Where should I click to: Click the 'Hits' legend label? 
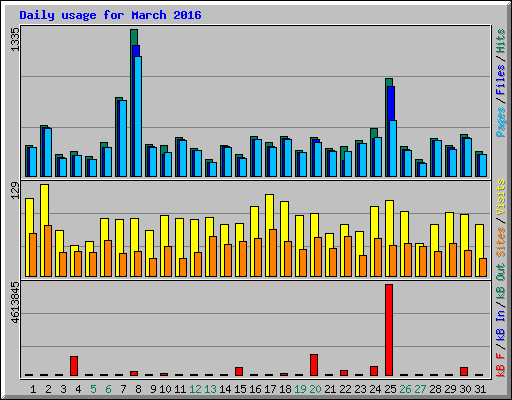(x=501, y=41)
